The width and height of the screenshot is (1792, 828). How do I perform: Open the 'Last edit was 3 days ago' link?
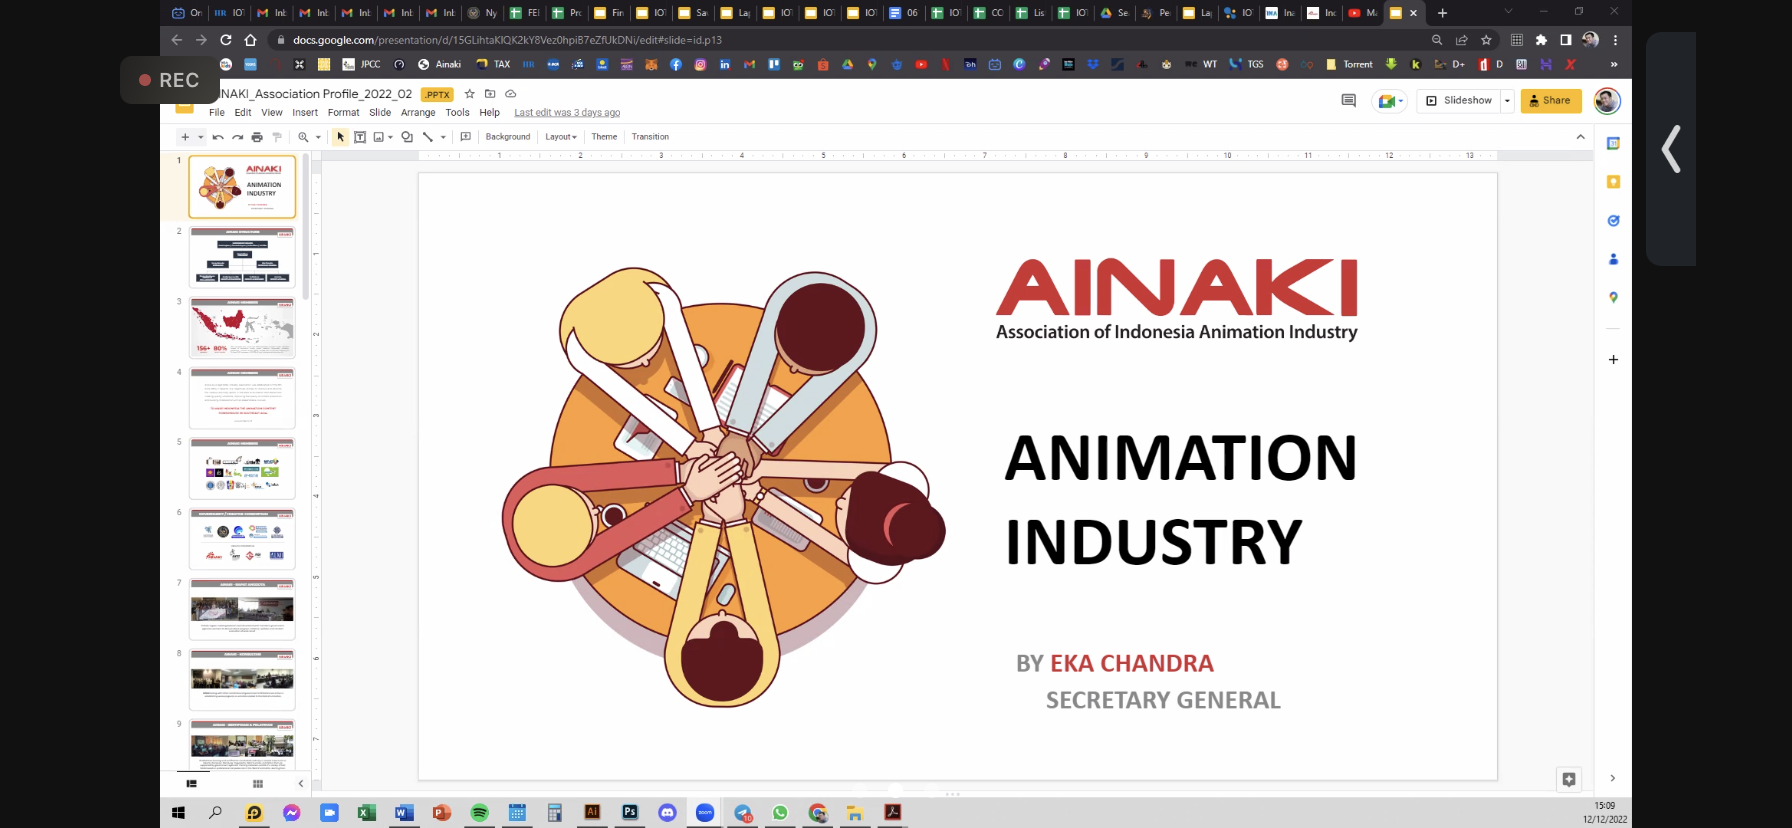[567, 113]
